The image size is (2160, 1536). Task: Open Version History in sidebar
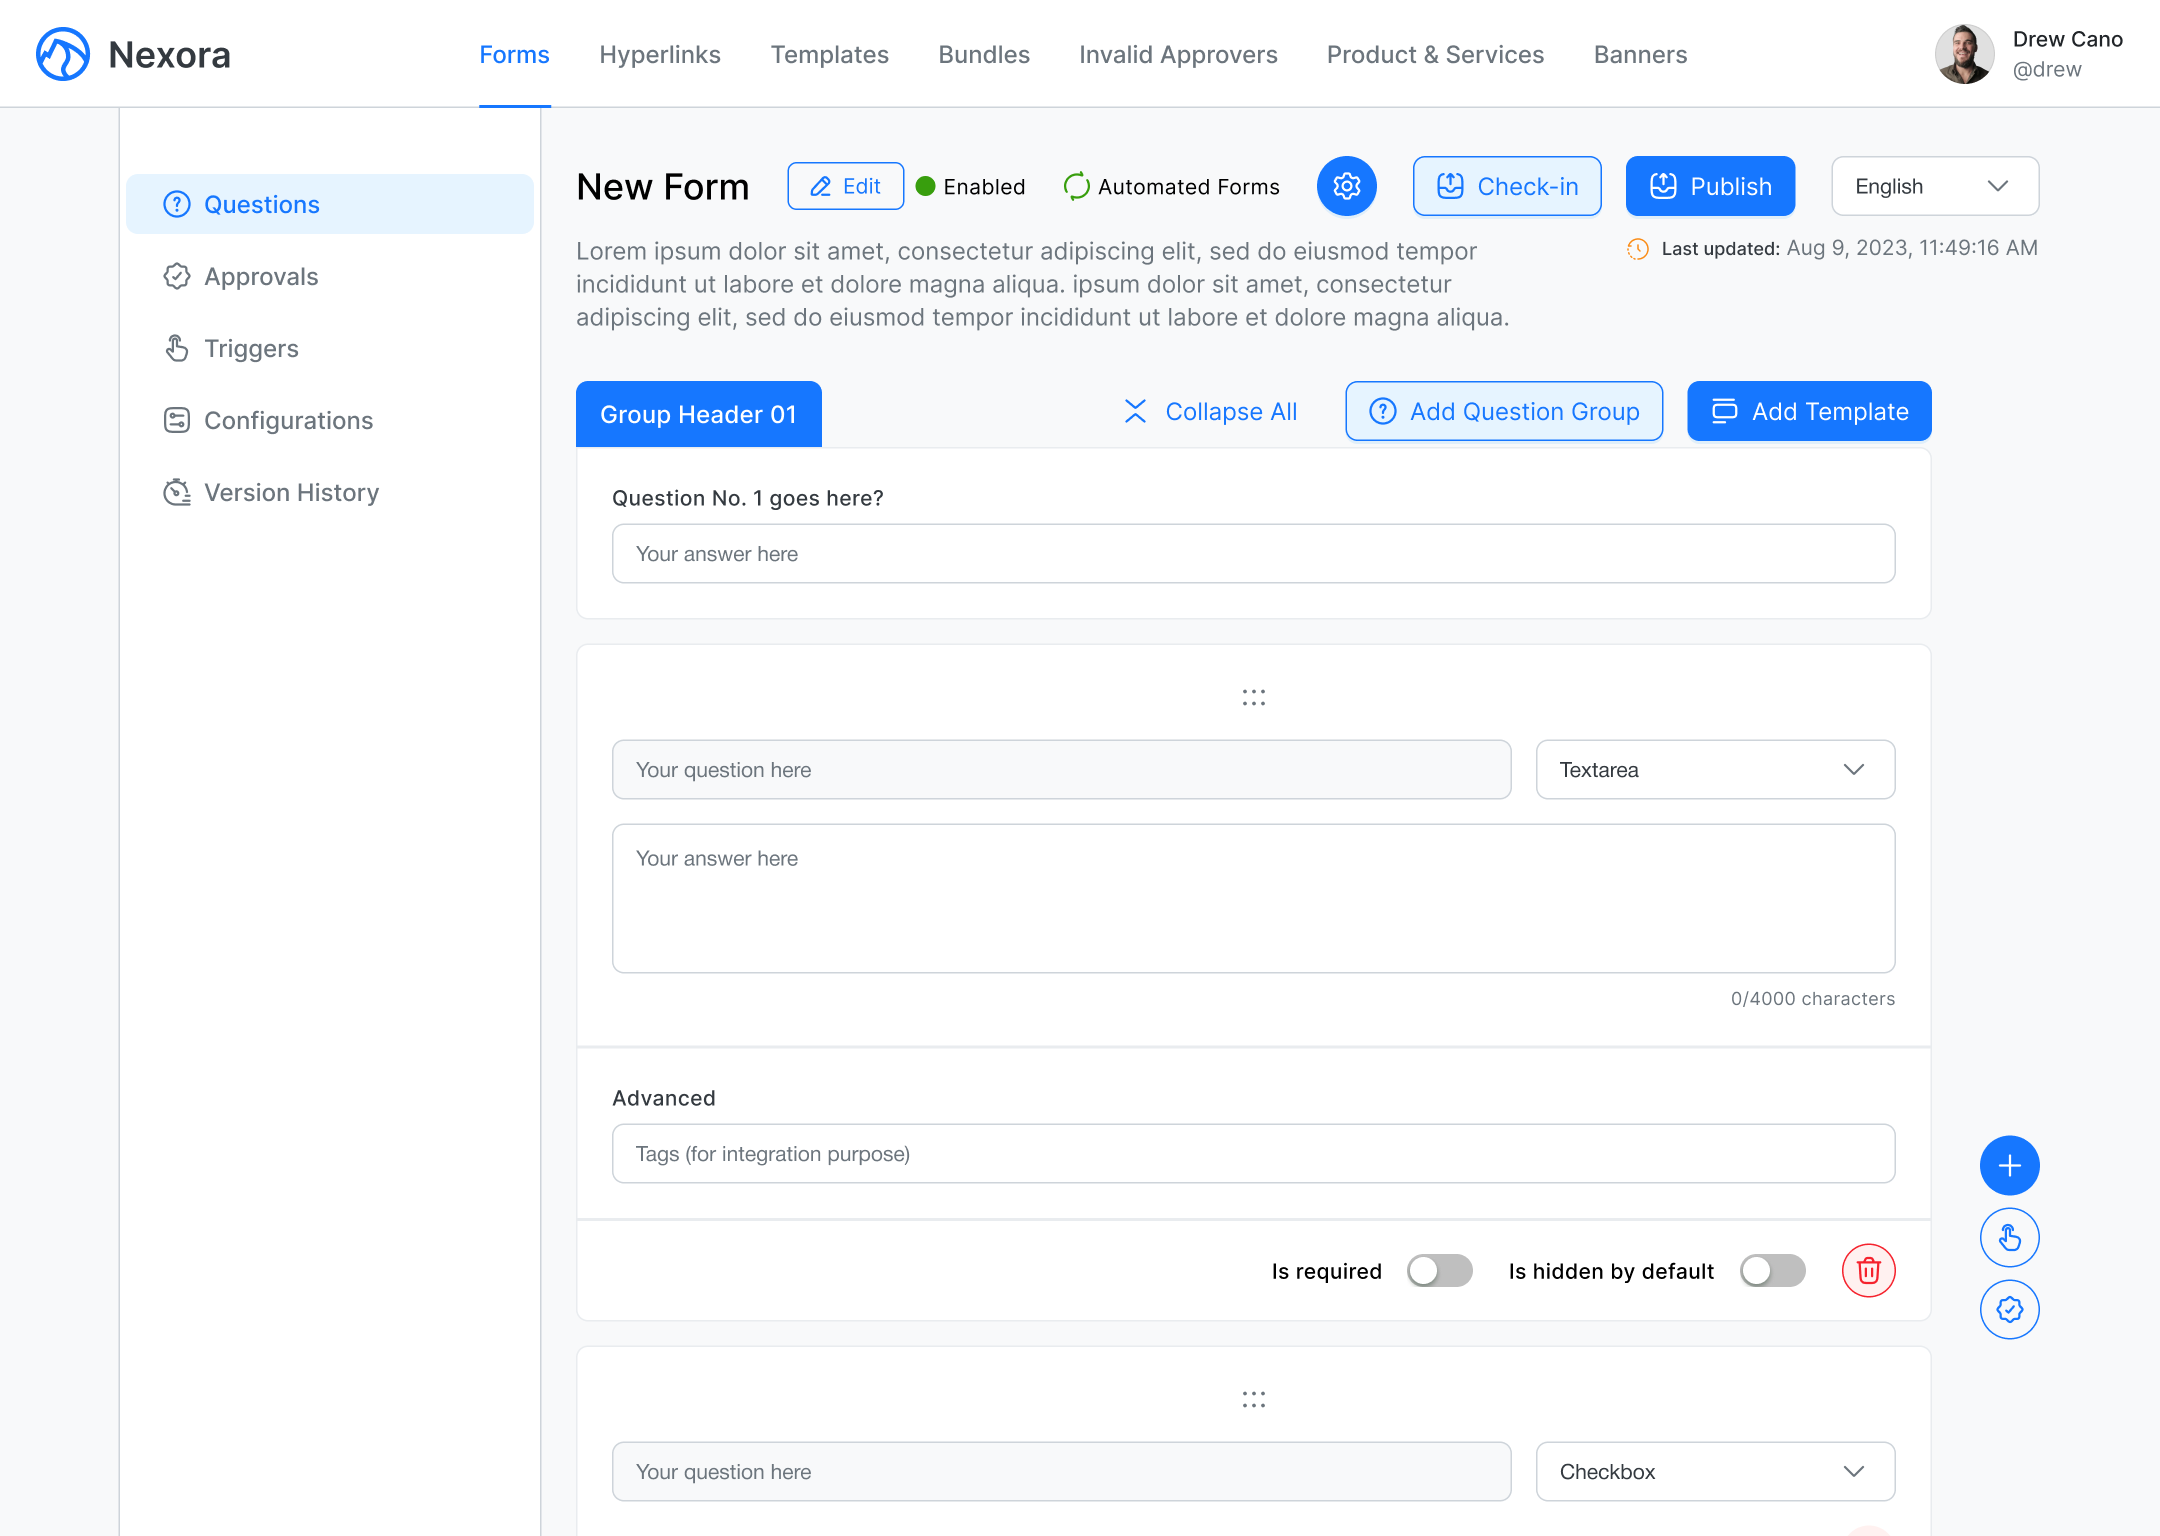tap(291, 493)
